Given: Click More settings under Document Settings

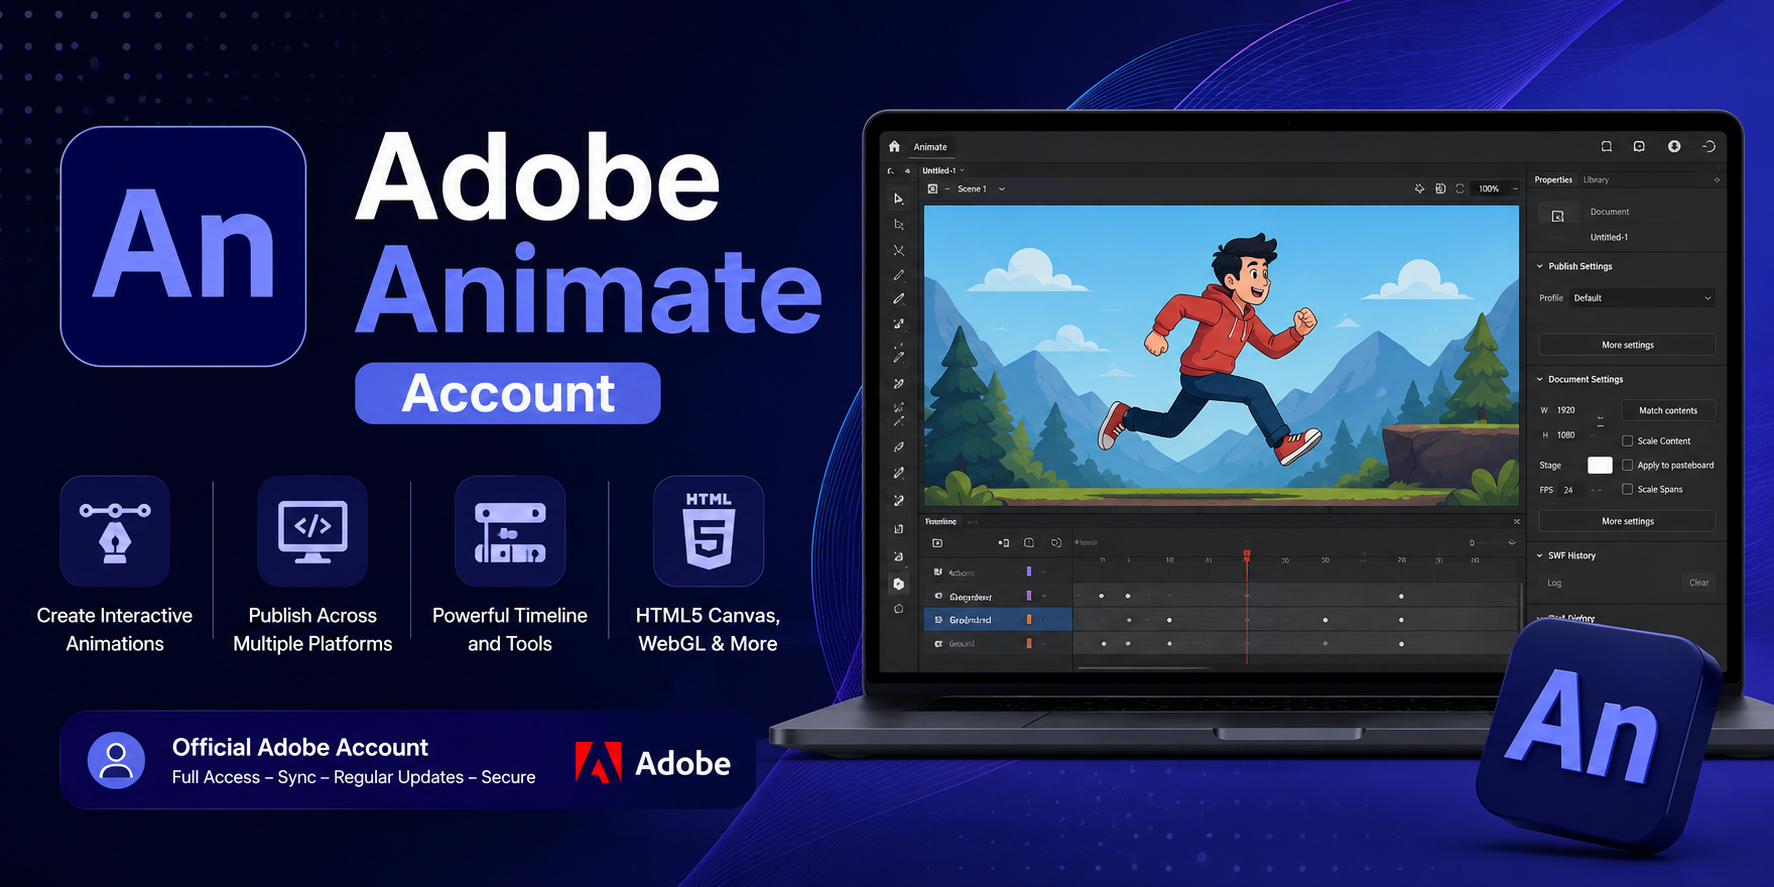Looking at the screenshot, I should point(1627,521).
